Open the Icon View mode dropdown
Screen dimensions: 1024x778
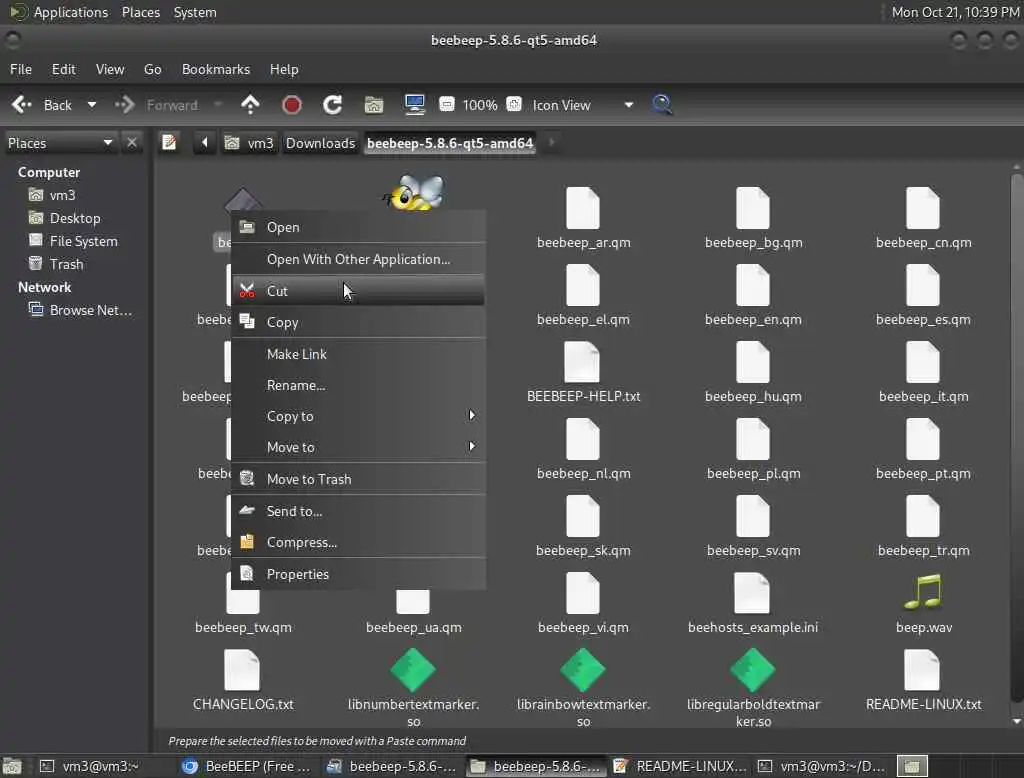(x=582, y=105)
